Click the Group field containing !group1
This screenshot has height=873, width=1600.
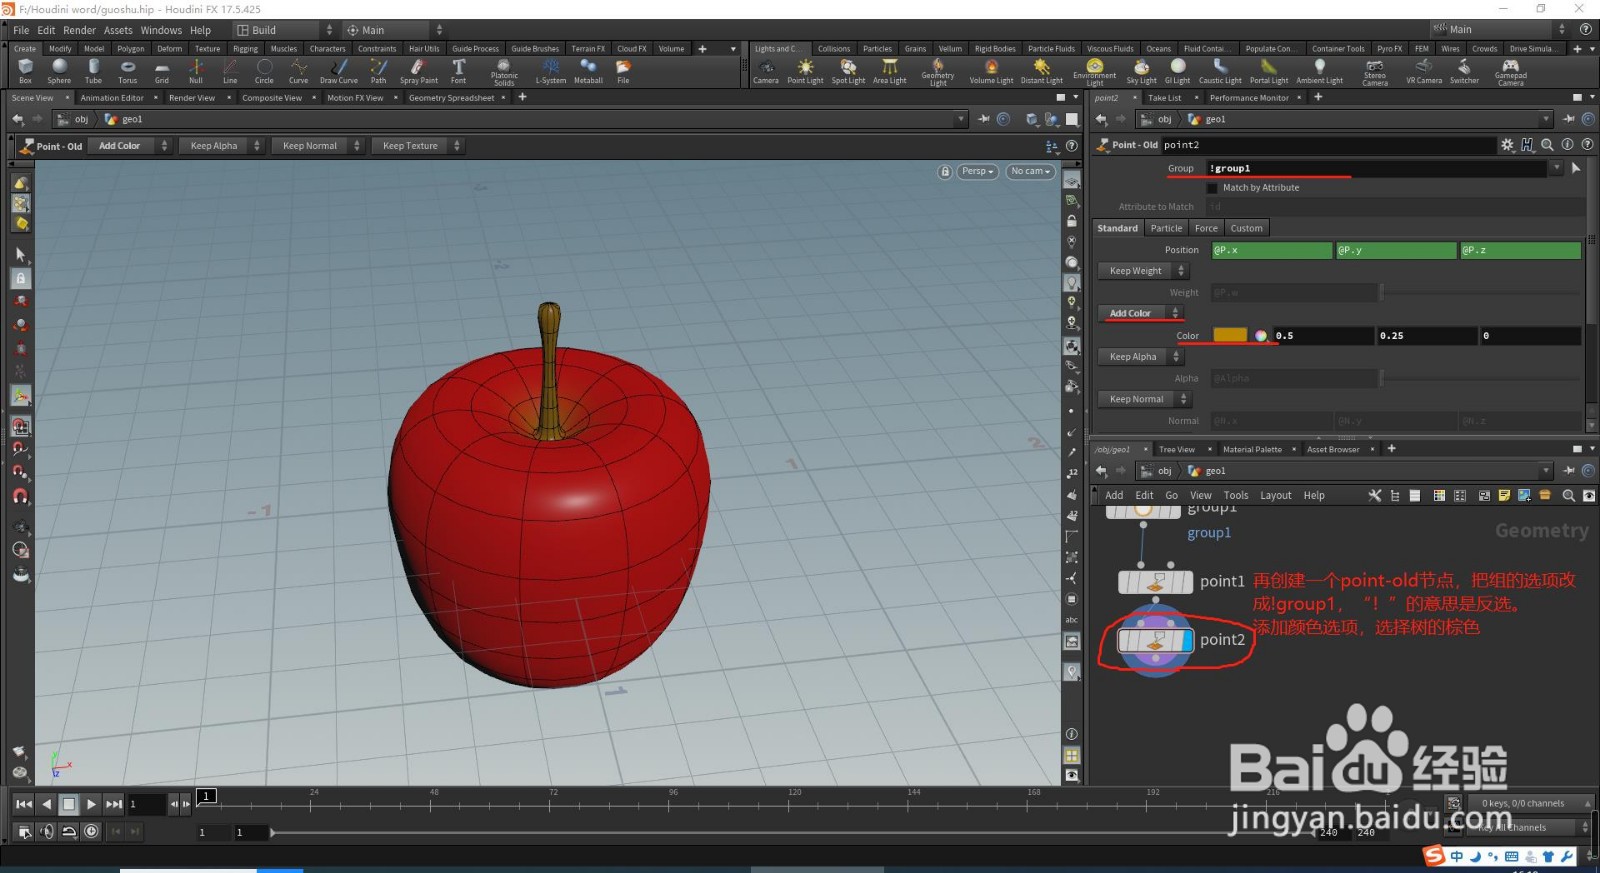click(x=1377, y=168)
